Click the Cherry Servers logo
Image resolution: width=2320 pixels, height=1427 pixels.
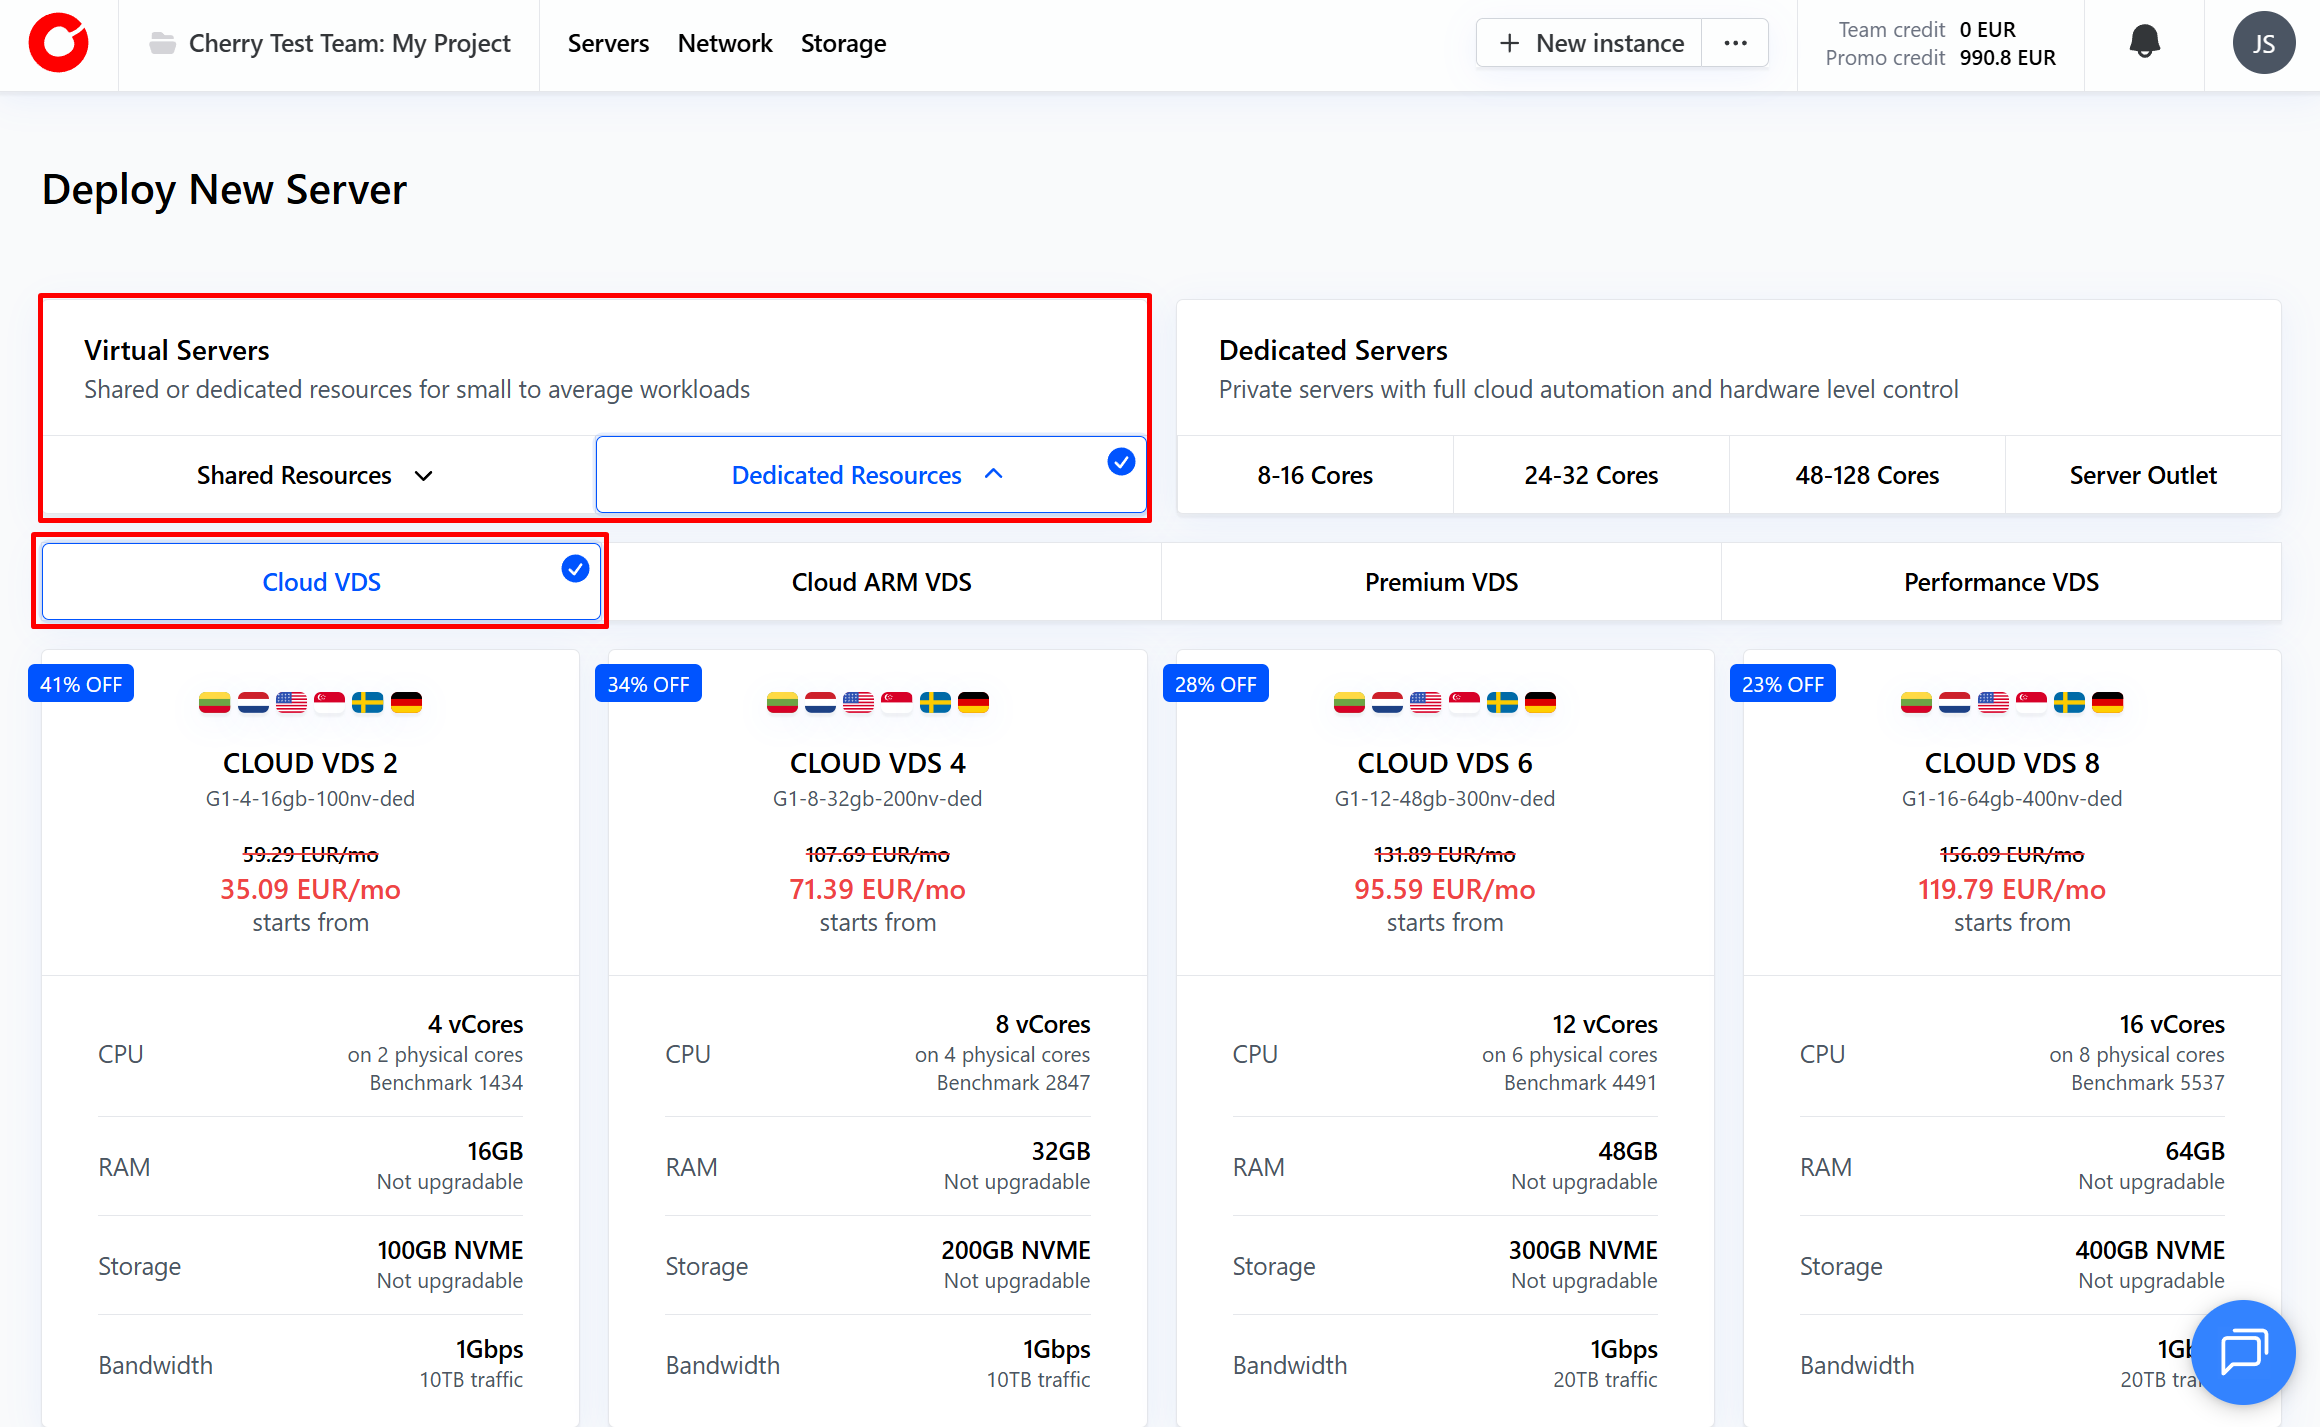pos(58,43)
